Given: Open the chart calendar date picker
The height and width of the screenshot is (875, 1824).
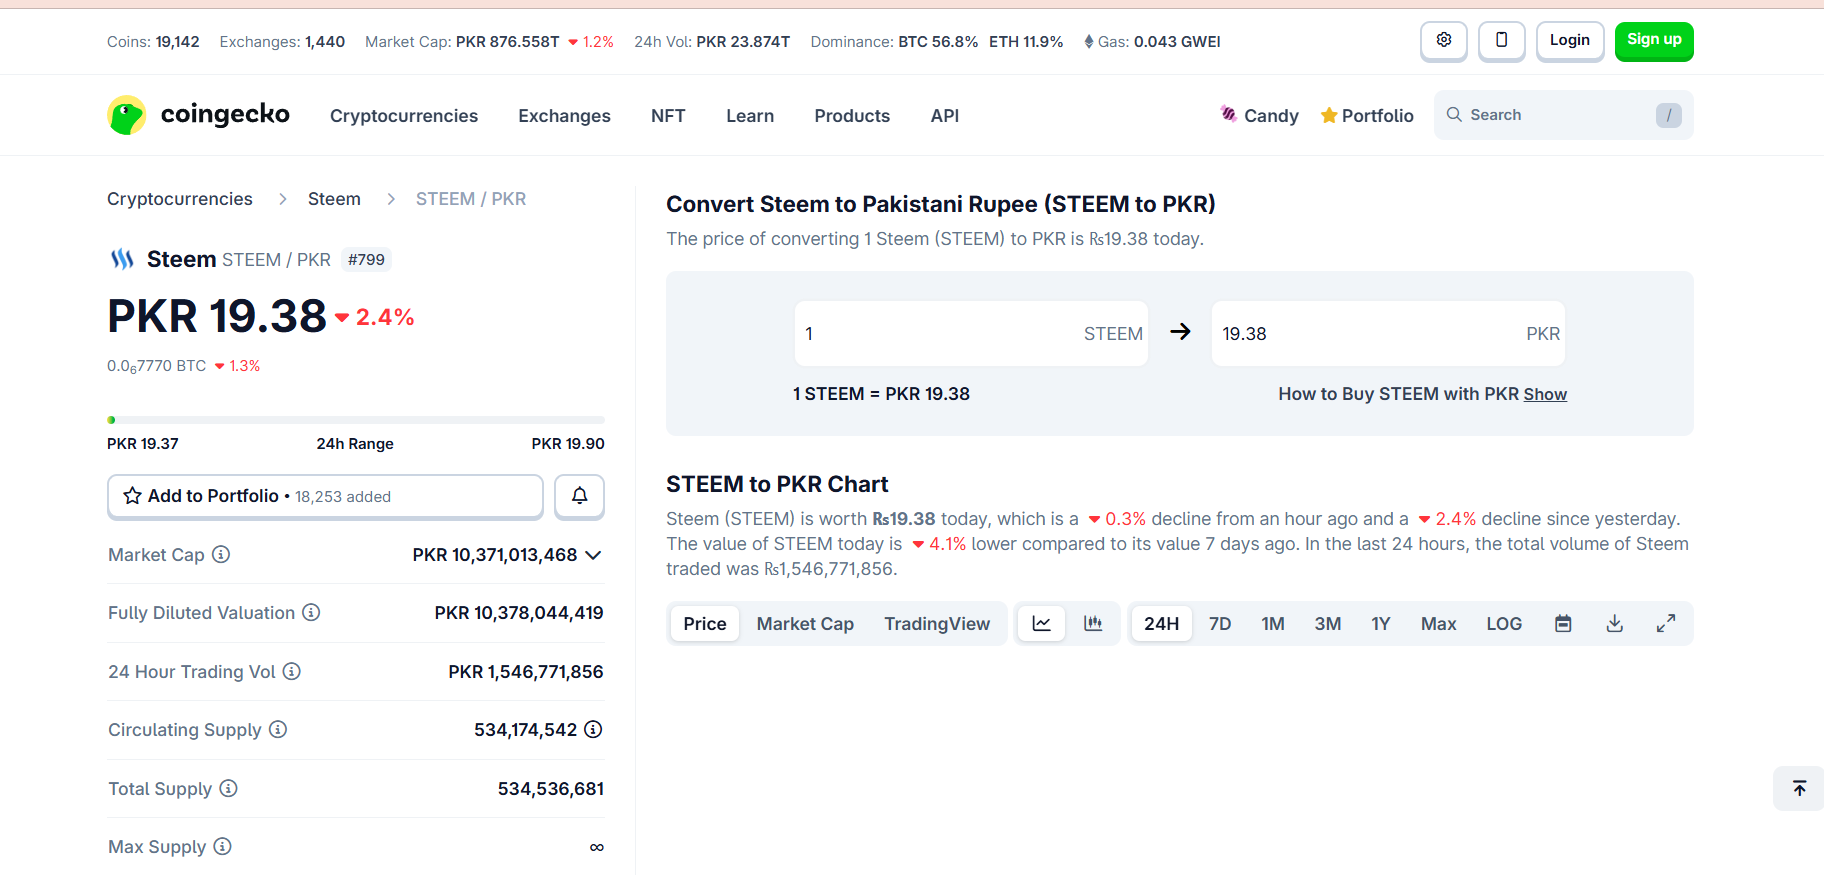Looking at the screenshot, I should point(1563,623).
